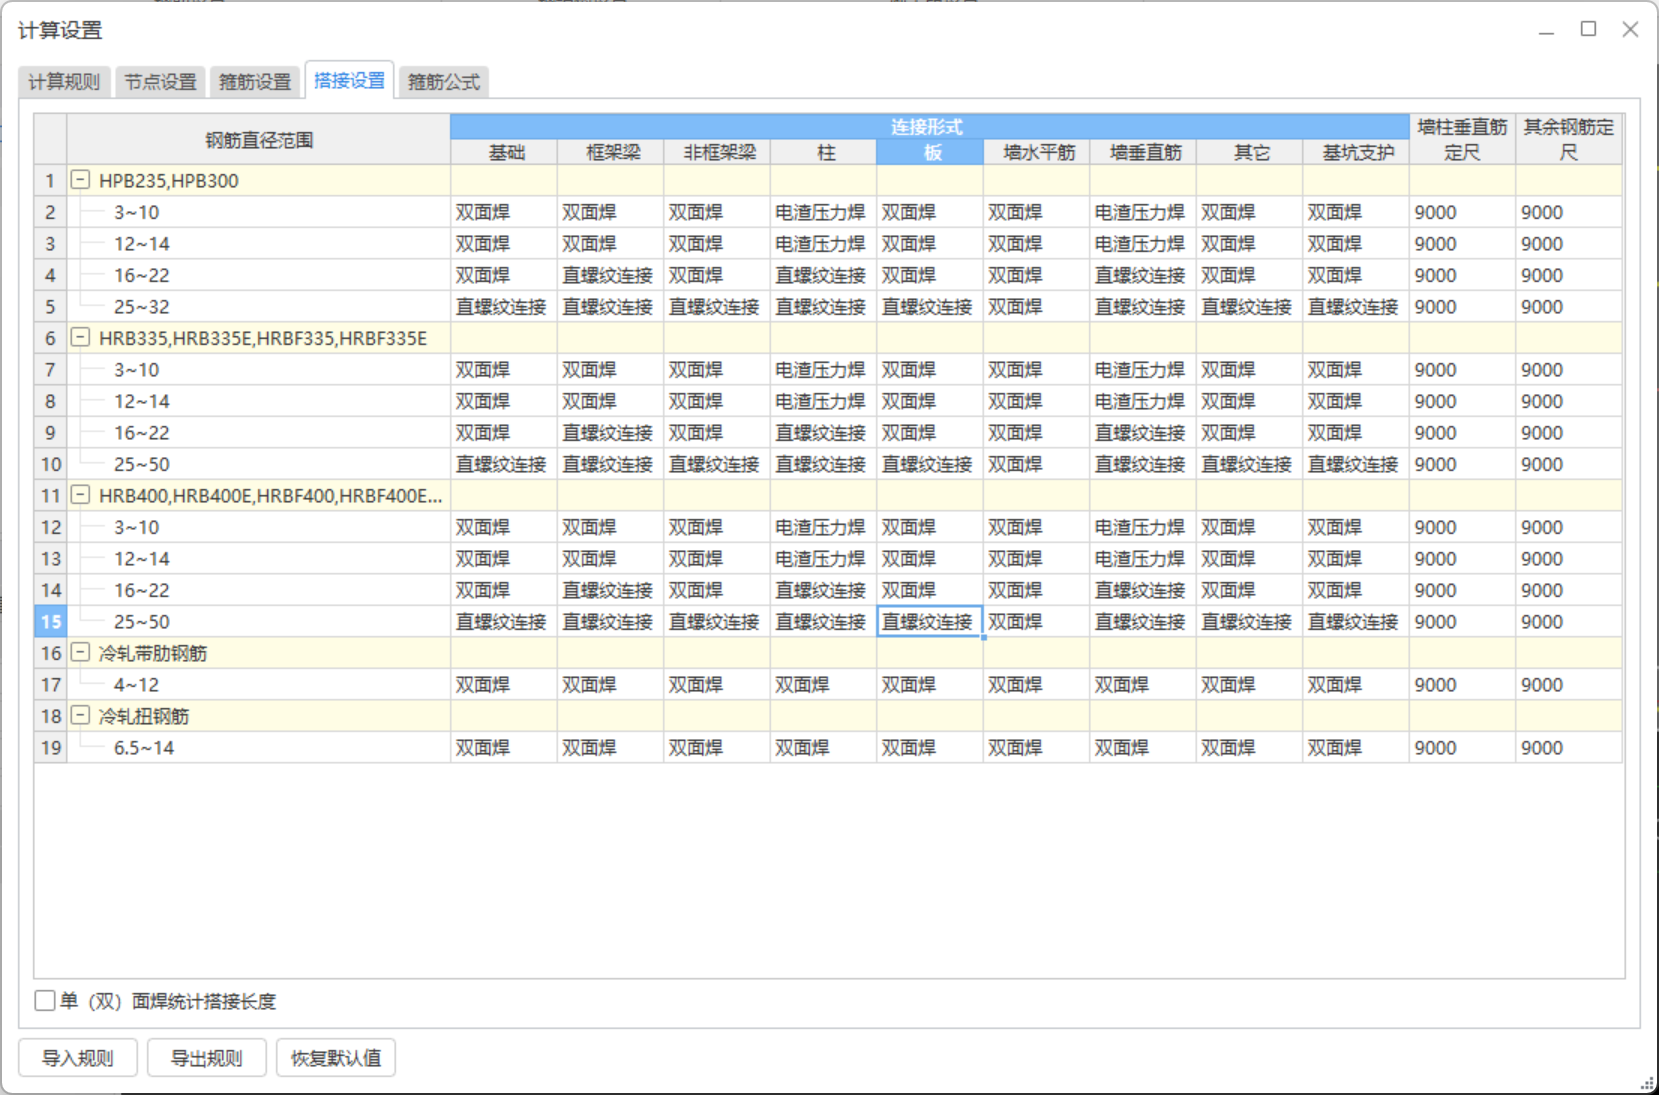Select the 搭接设置 tab

(x=349, y=80)
